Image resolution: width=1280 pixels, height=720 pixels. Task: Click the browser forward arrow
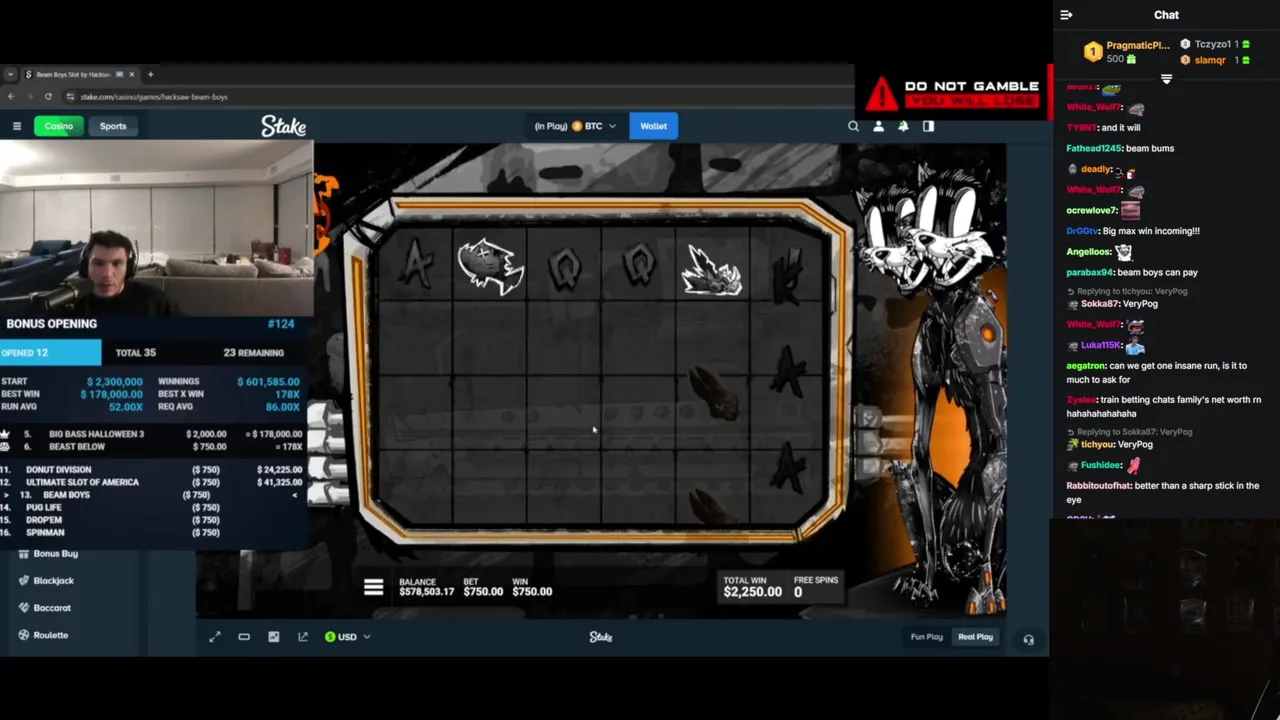pos(29,97)
